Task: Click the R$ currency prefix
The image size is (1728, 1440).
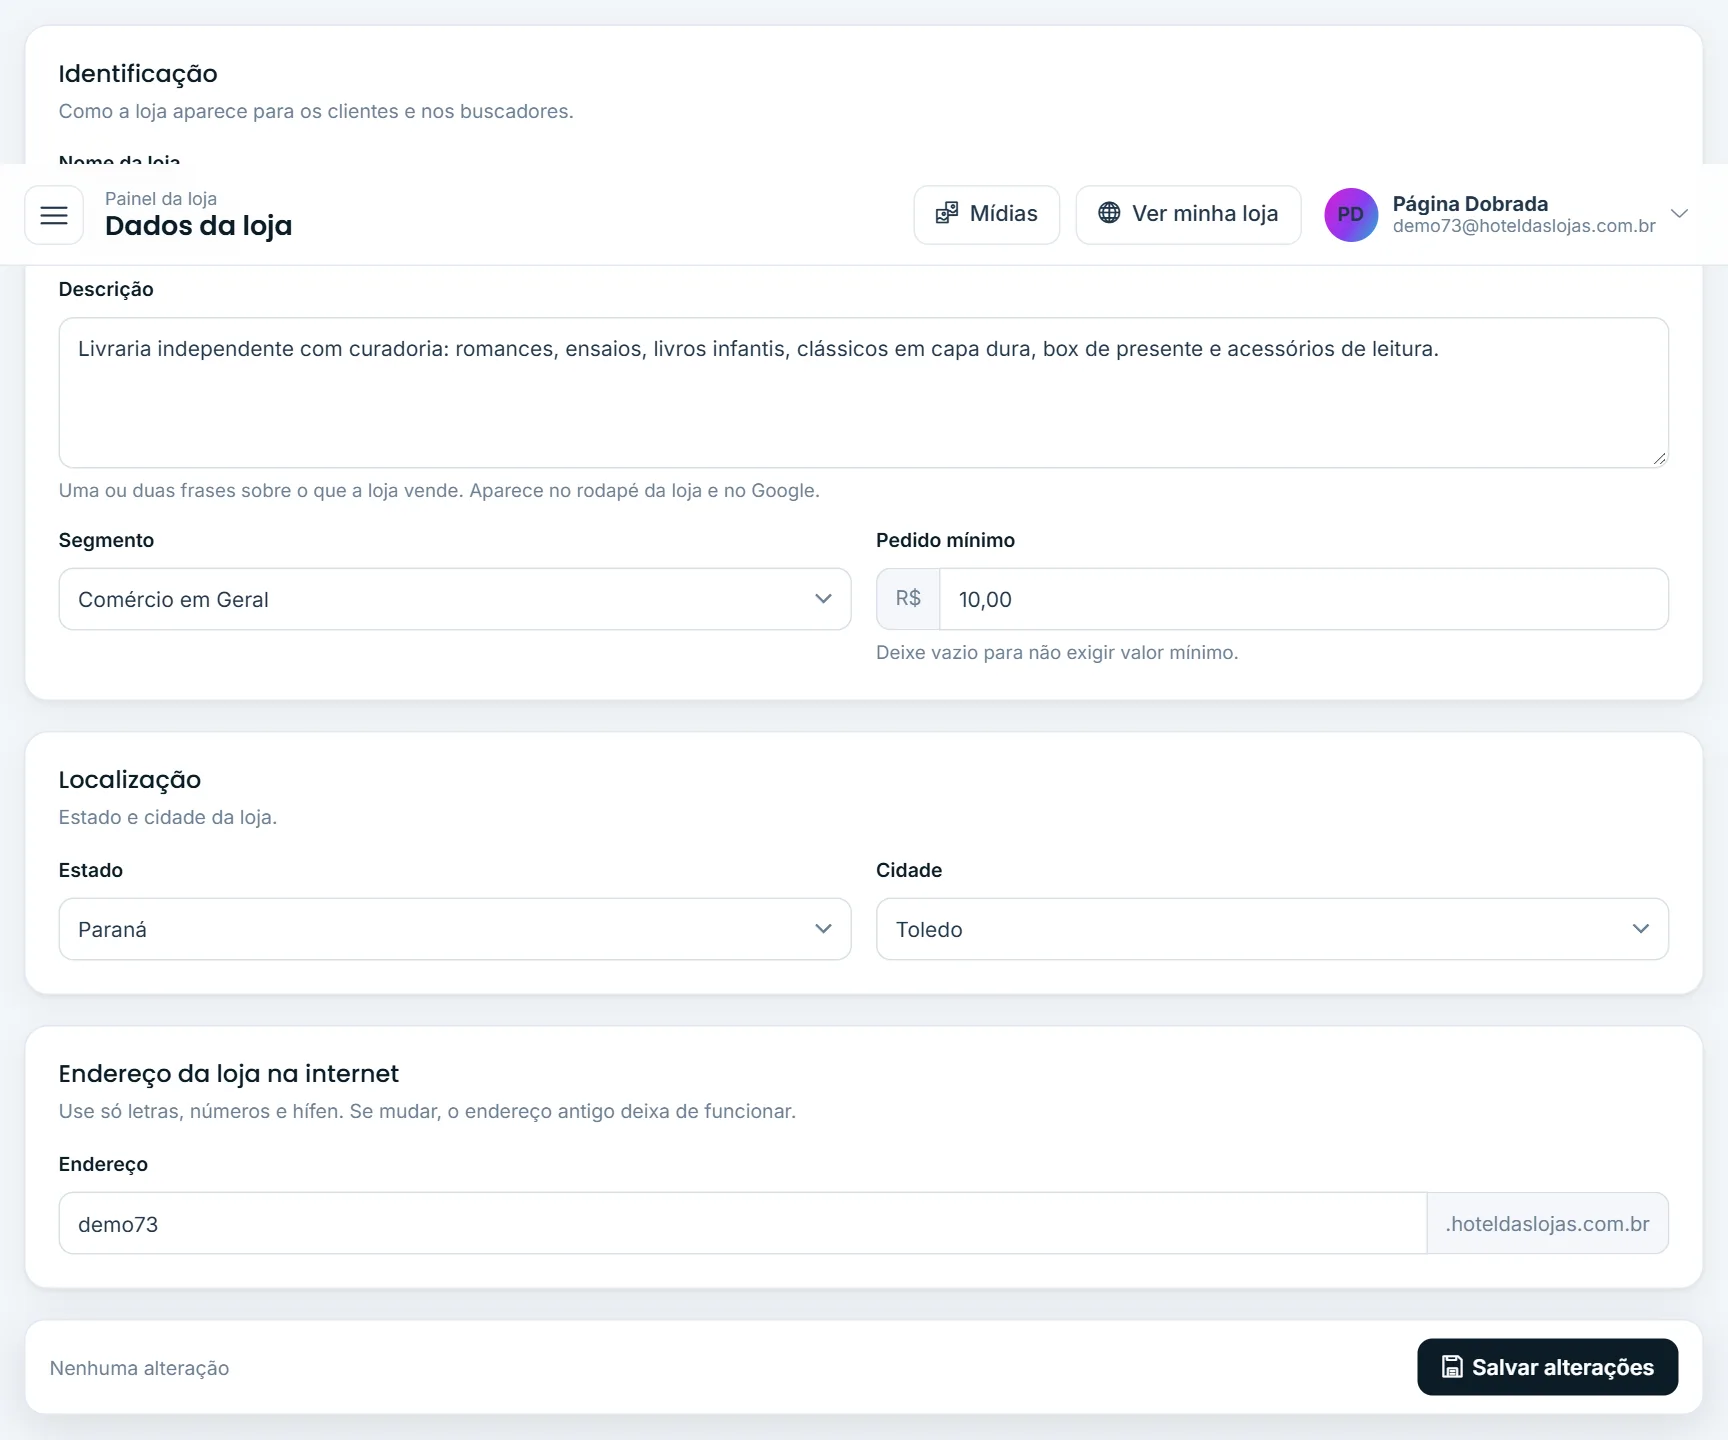Action: [x=908, y=599]
